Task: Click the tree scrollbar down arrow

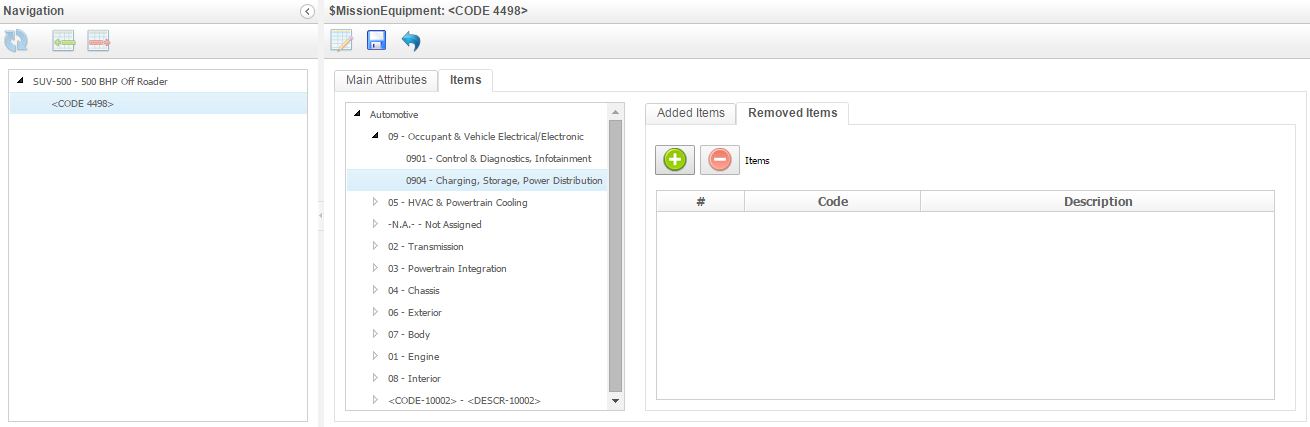Action: 615,401
